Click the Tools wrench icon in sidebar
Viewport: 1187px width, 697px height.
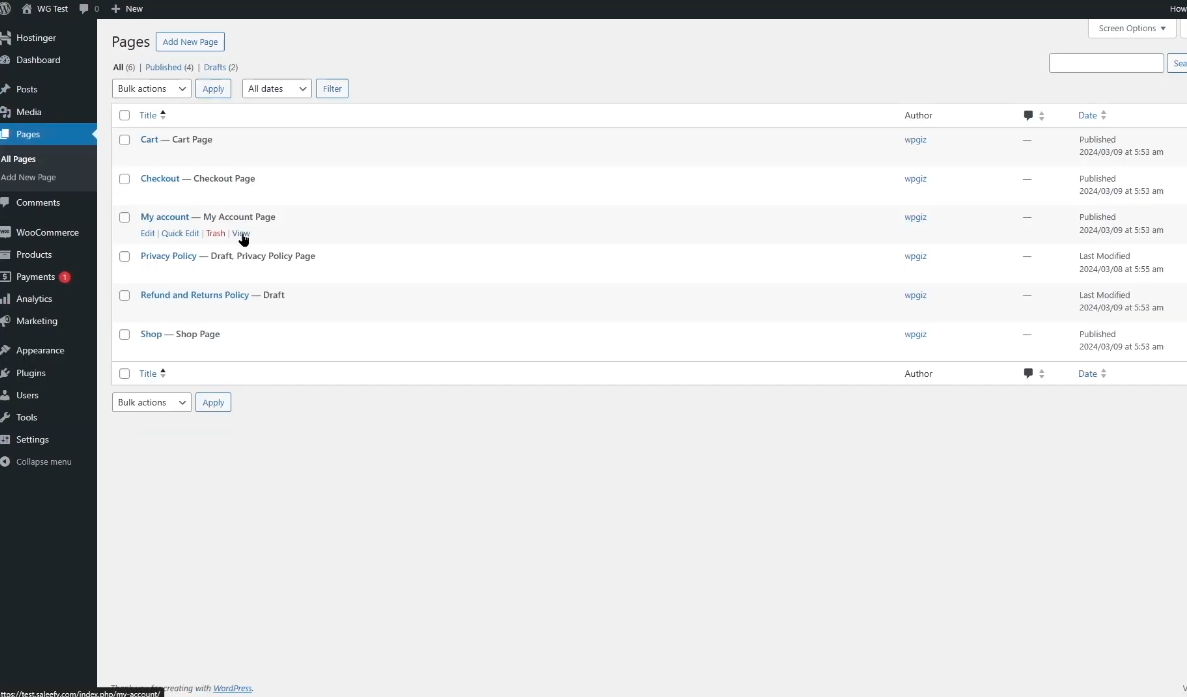pyautogui.click(x=6, y=418)
